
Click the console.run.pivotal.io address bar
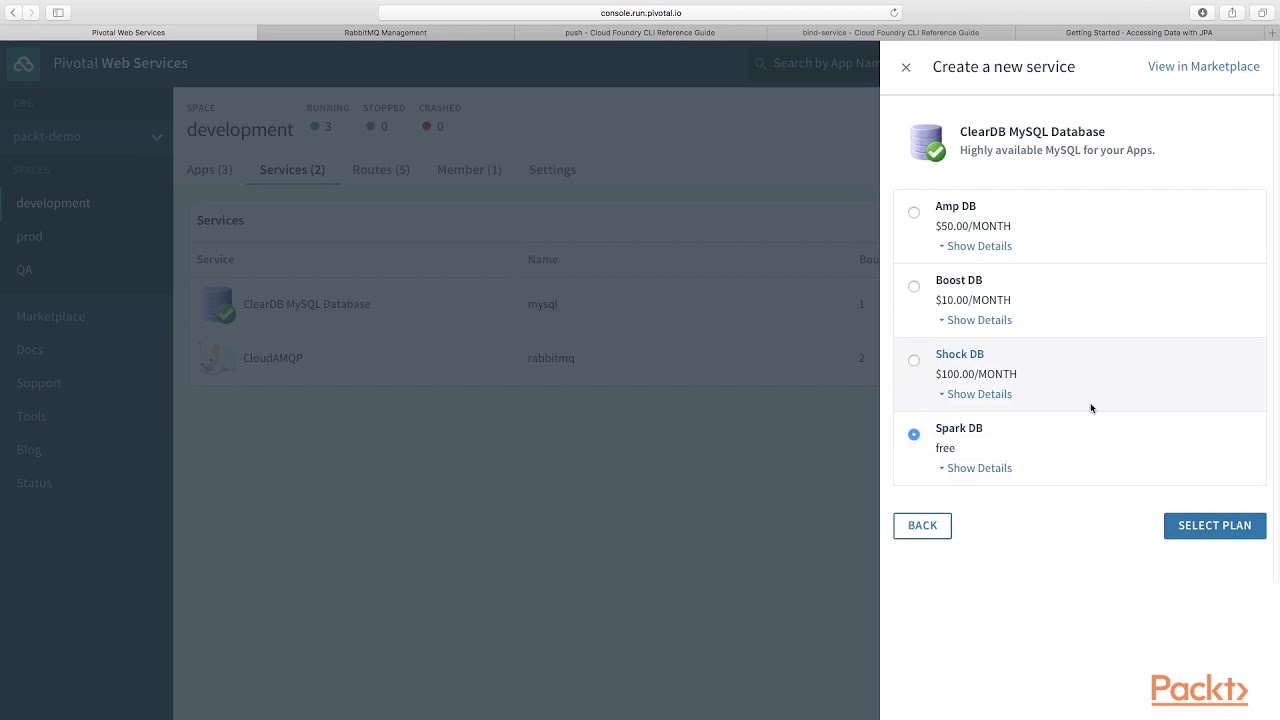(640, 13)
